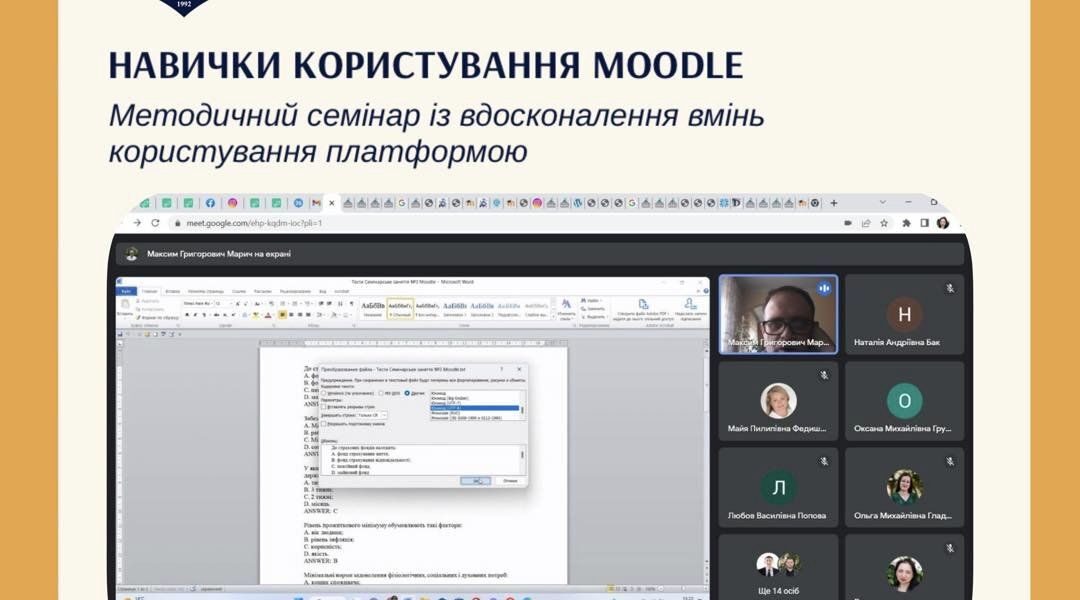Screen dimensions: 1080x600
Task: Switch to the Gmail tab
Action: 316,203
